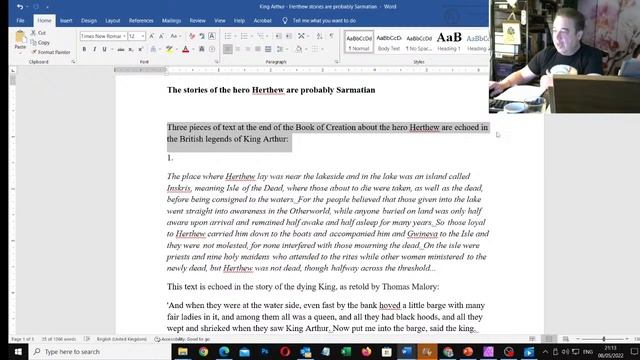
Task: Switch to the References tab
Action: (x=141, y=20)
